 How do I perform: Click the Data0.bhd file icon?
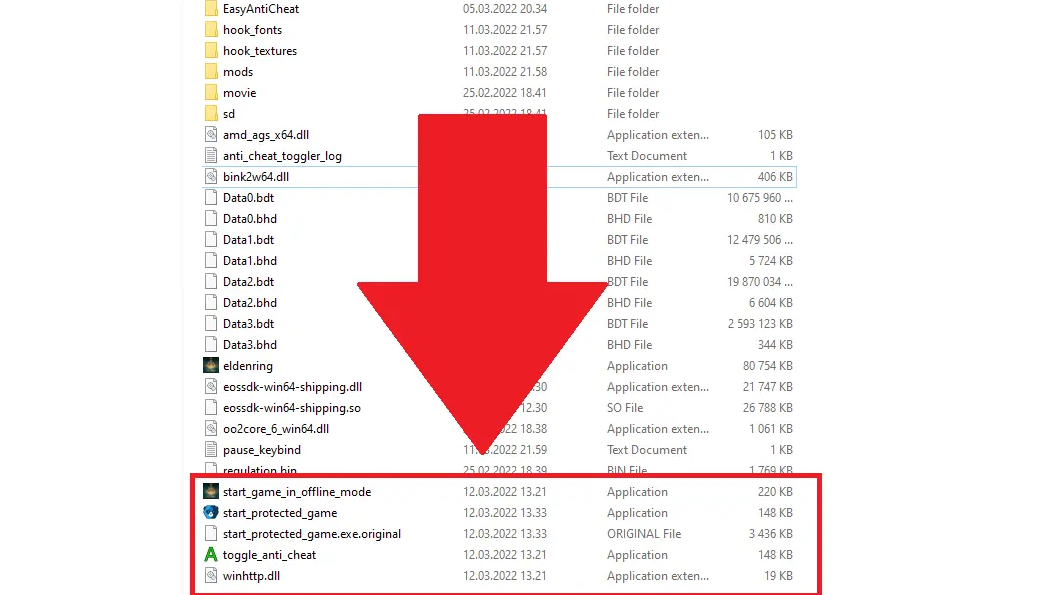pyautogui.click(x=211, y=219)
